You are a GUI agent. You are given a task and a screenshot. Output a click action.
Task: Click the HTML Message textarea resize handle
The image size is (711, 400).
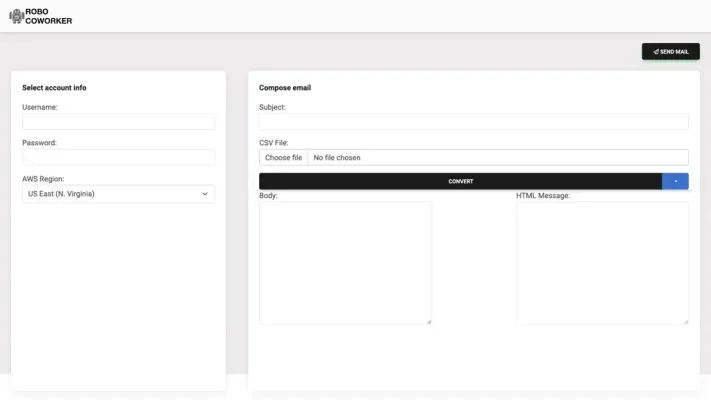click(x=686, y=322)
